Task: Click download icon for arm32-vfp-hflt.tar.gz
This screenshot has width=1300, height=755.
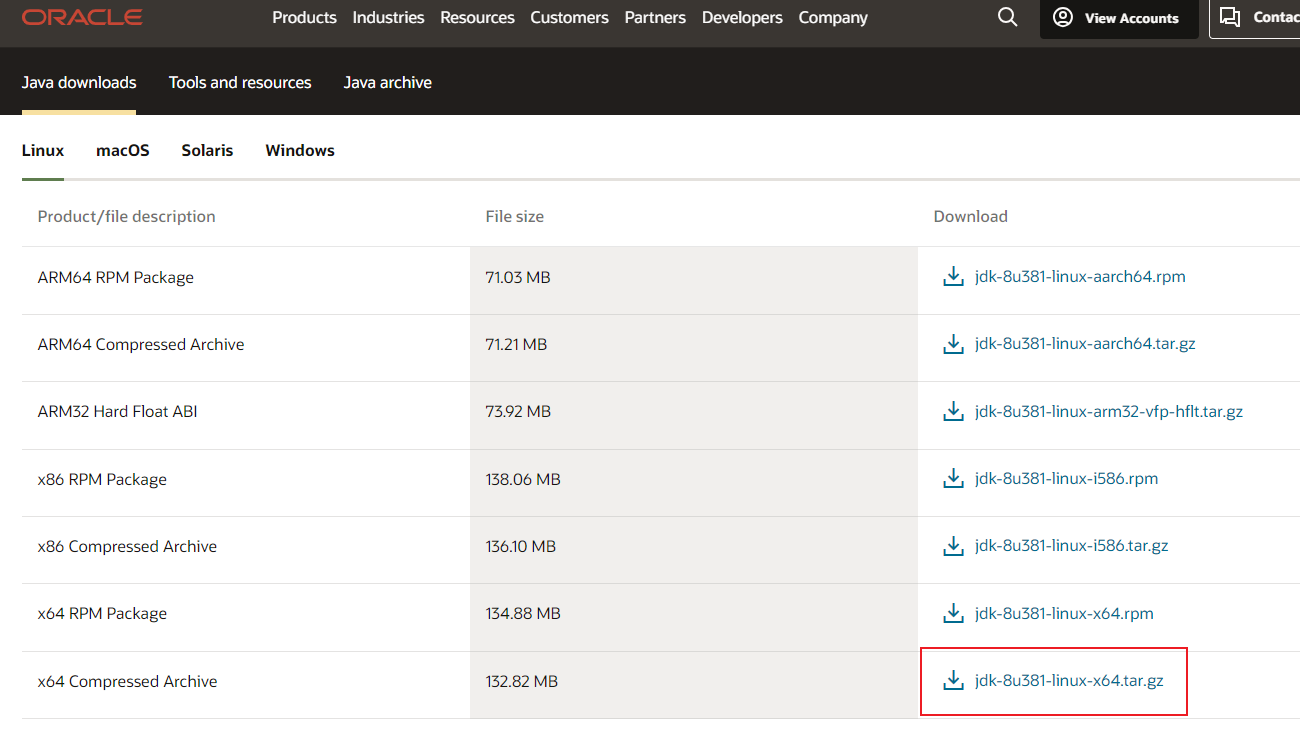Action: point(954,411)
